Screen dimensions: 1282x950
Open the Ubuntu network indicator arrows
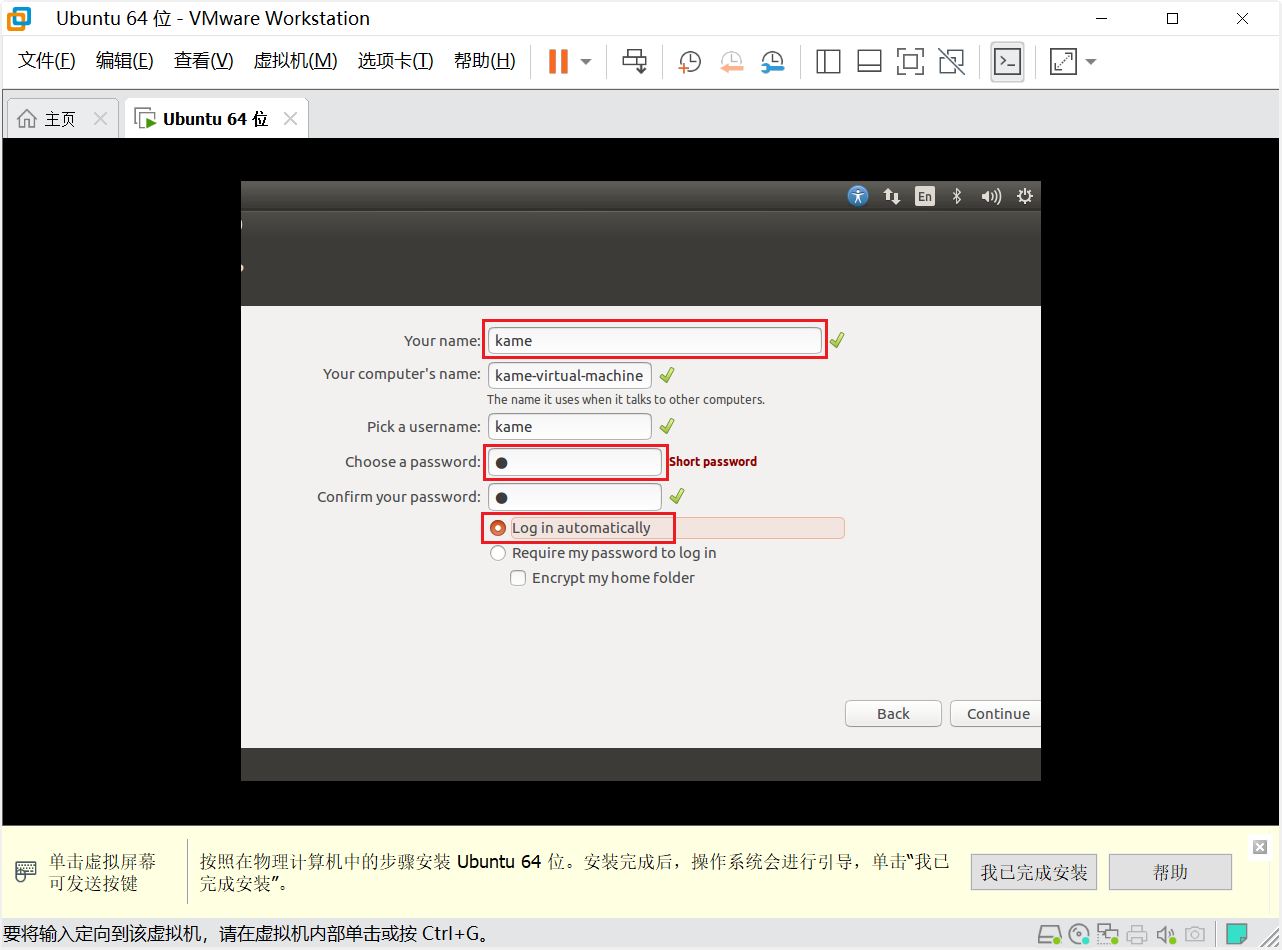pyautogui.click(x=891, y=196)
